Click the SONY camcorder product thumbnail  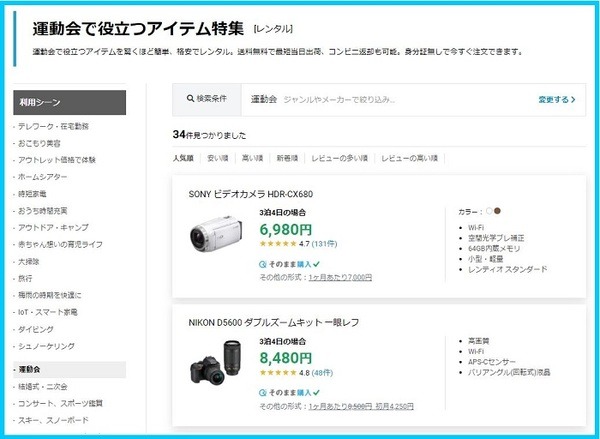click(216, 234)
